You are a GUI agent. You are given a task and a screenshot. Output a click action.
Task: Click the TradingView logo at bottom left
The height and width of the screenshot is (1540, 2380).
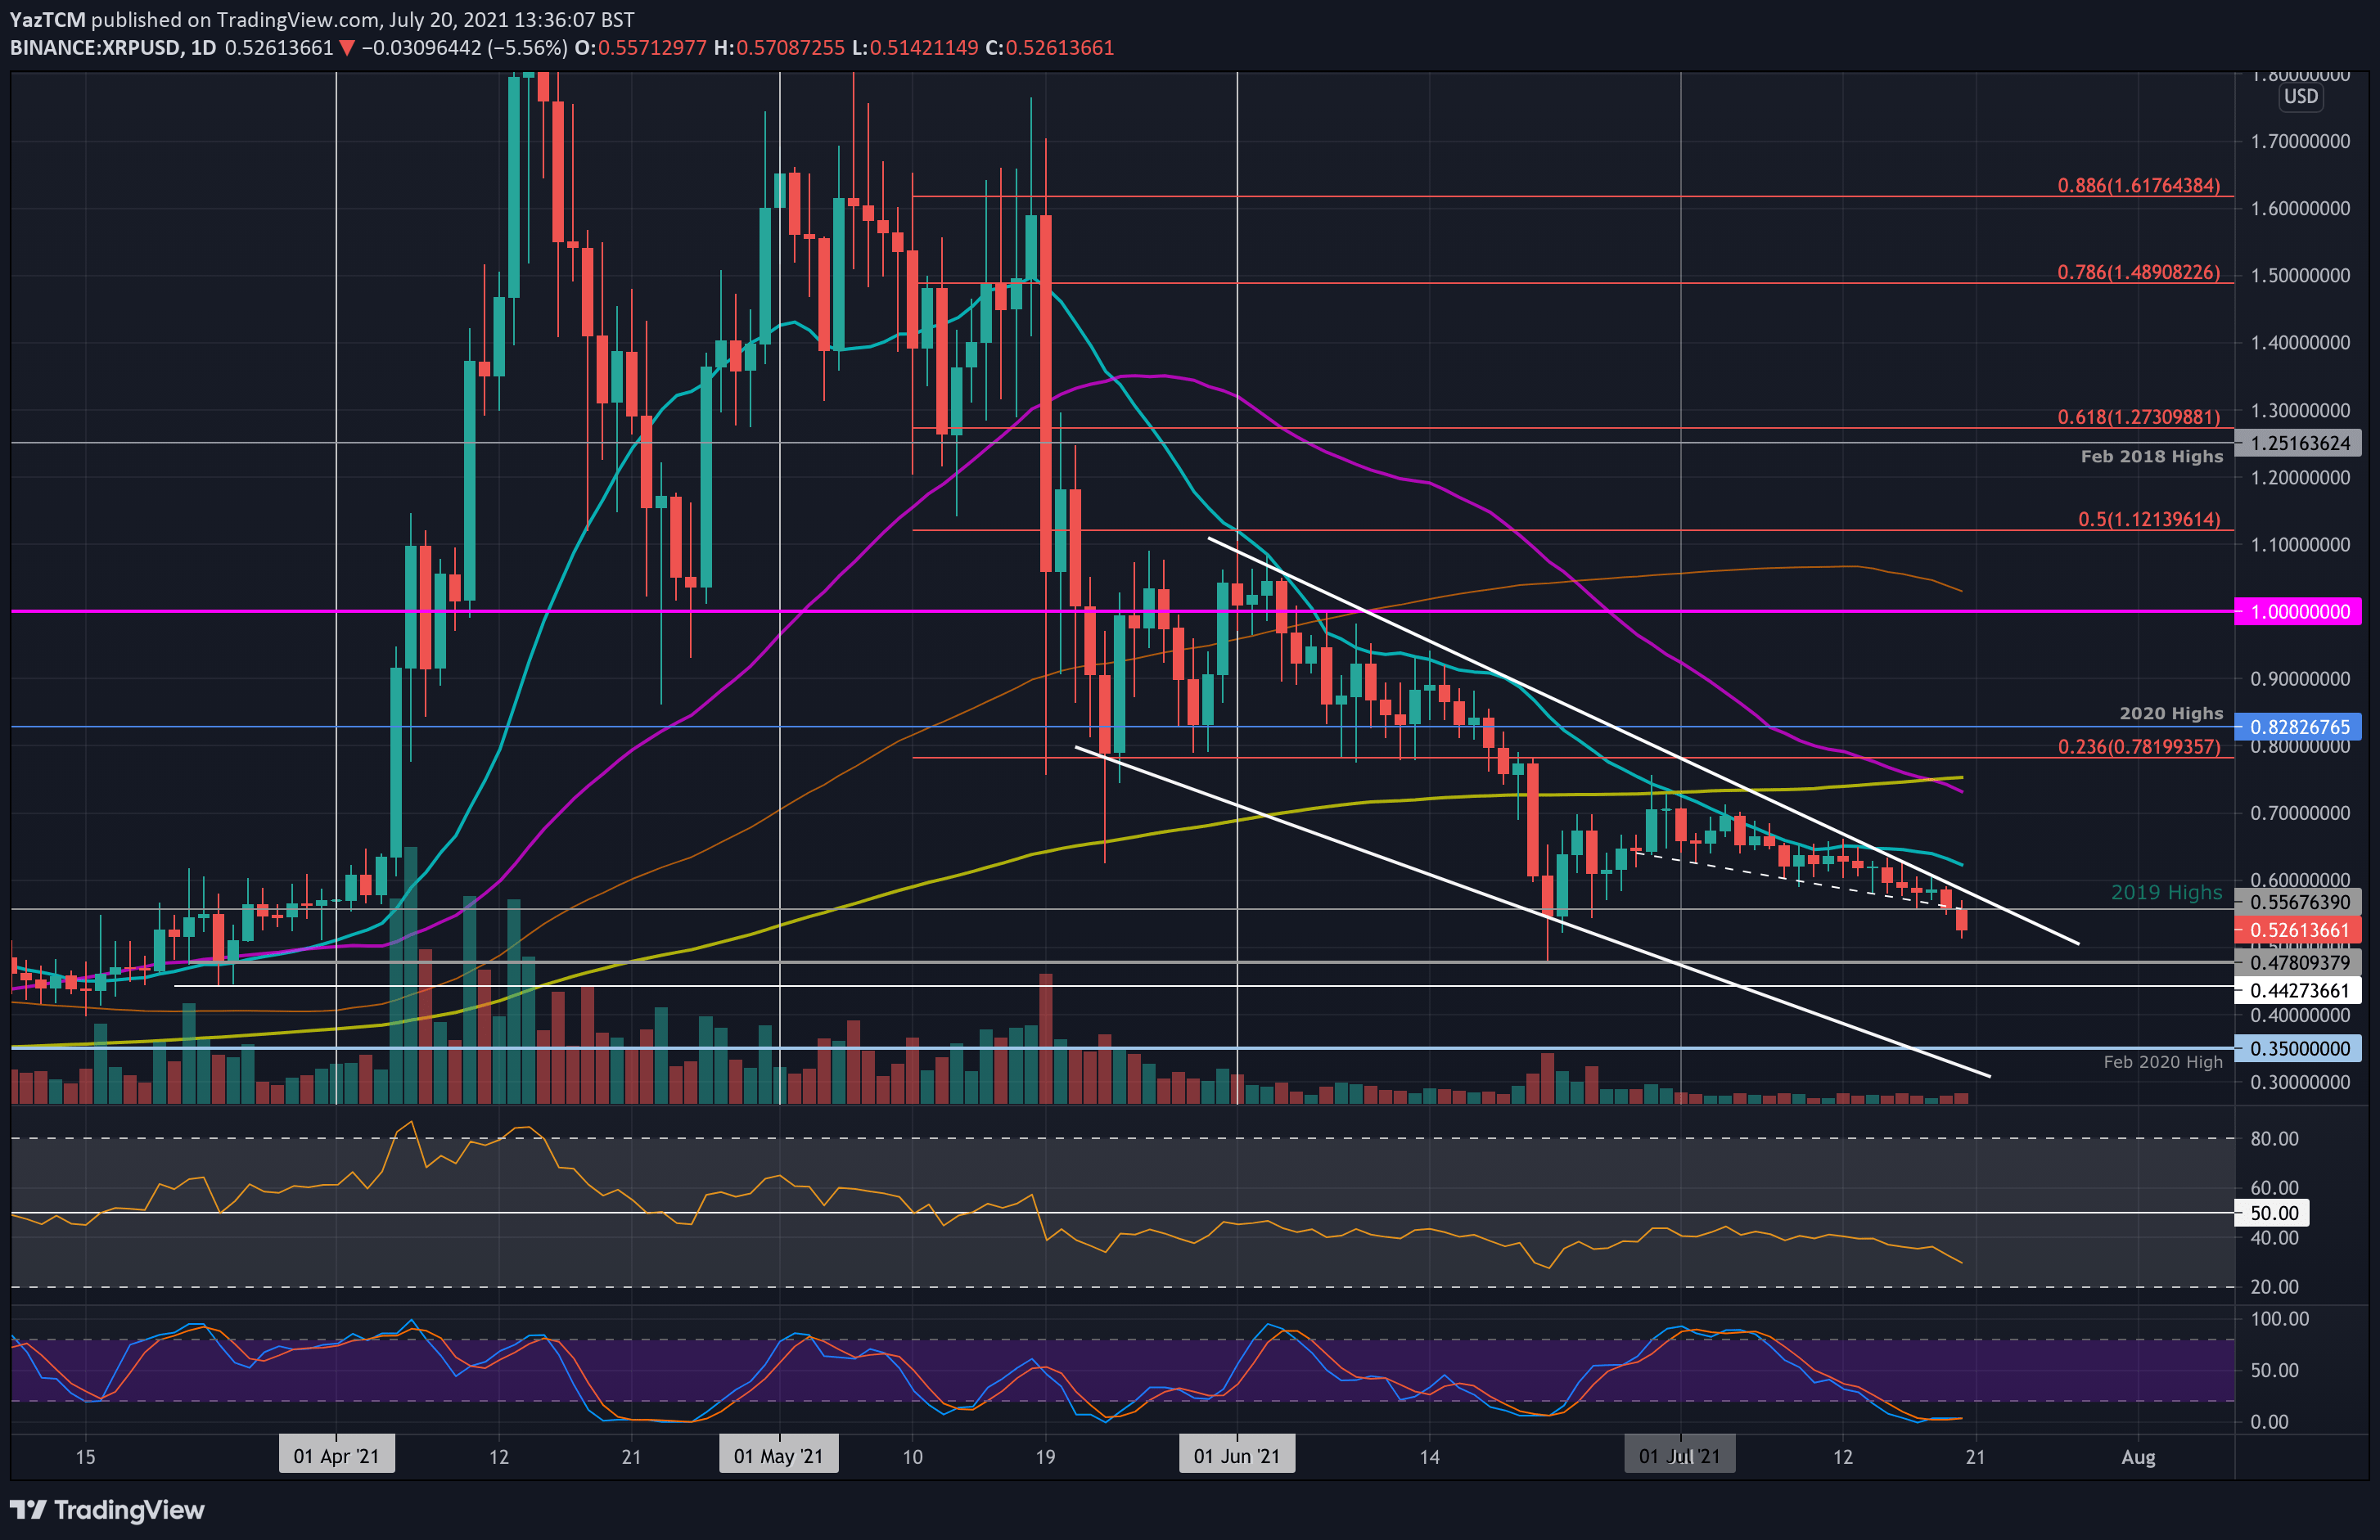pyautogui.click(x=107, y=1509)
